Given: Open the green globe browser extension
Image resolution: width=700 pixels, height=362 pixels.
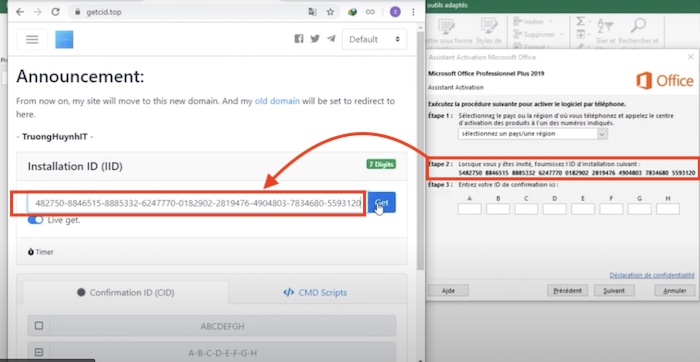Looking at the screenshot, I should [x=353, y=12].
